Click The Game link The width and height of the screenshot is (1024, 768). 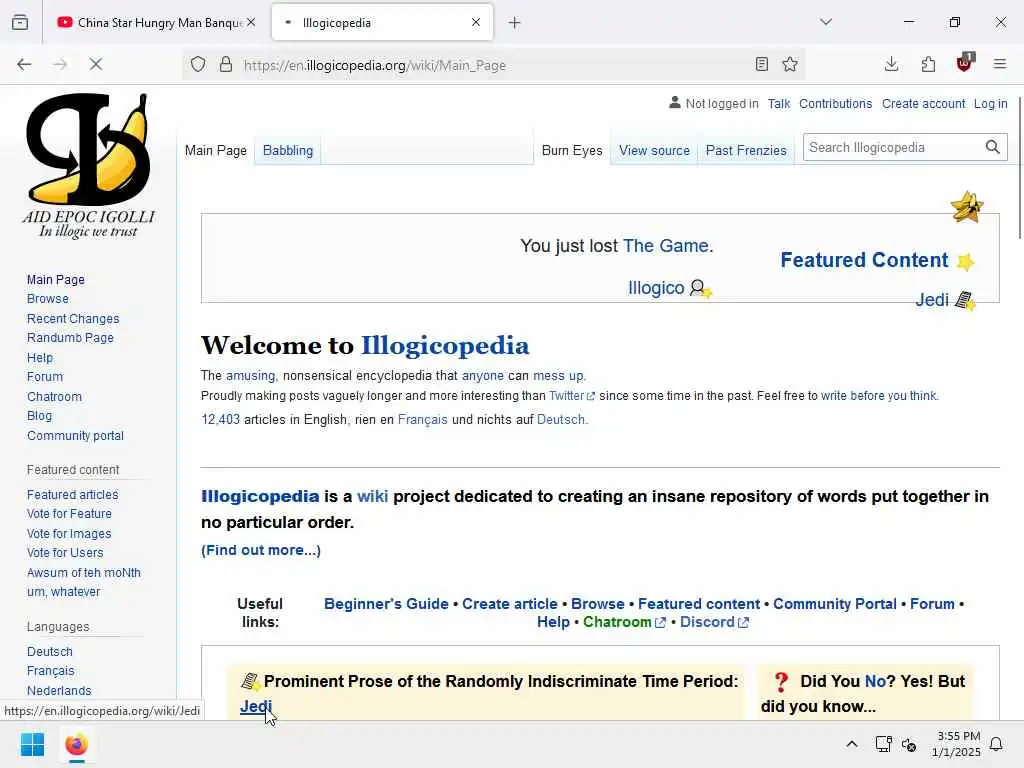(x=665, y=246)
